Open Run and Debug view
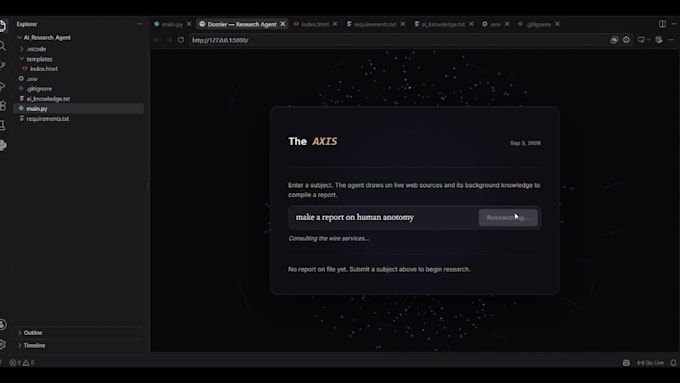Viewport: 680px width, 383px height. tap(3, 86)
